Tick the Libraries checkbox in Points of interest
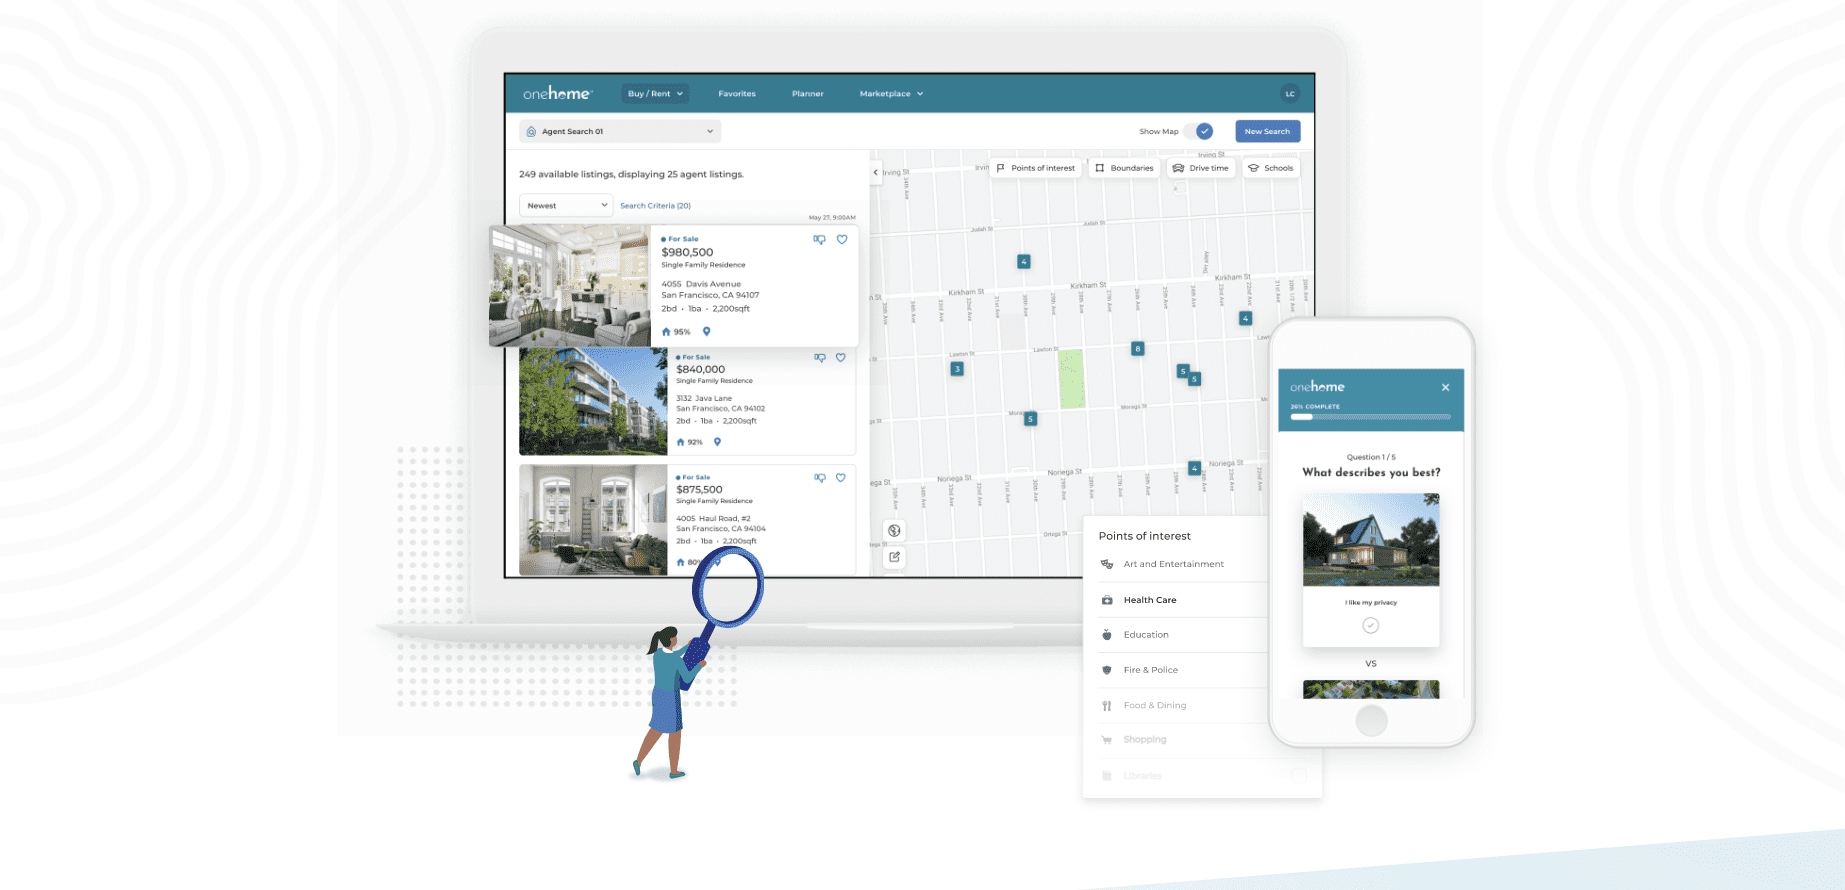The width and height of the screenshot is (1845, 890). click(1299, 775)
